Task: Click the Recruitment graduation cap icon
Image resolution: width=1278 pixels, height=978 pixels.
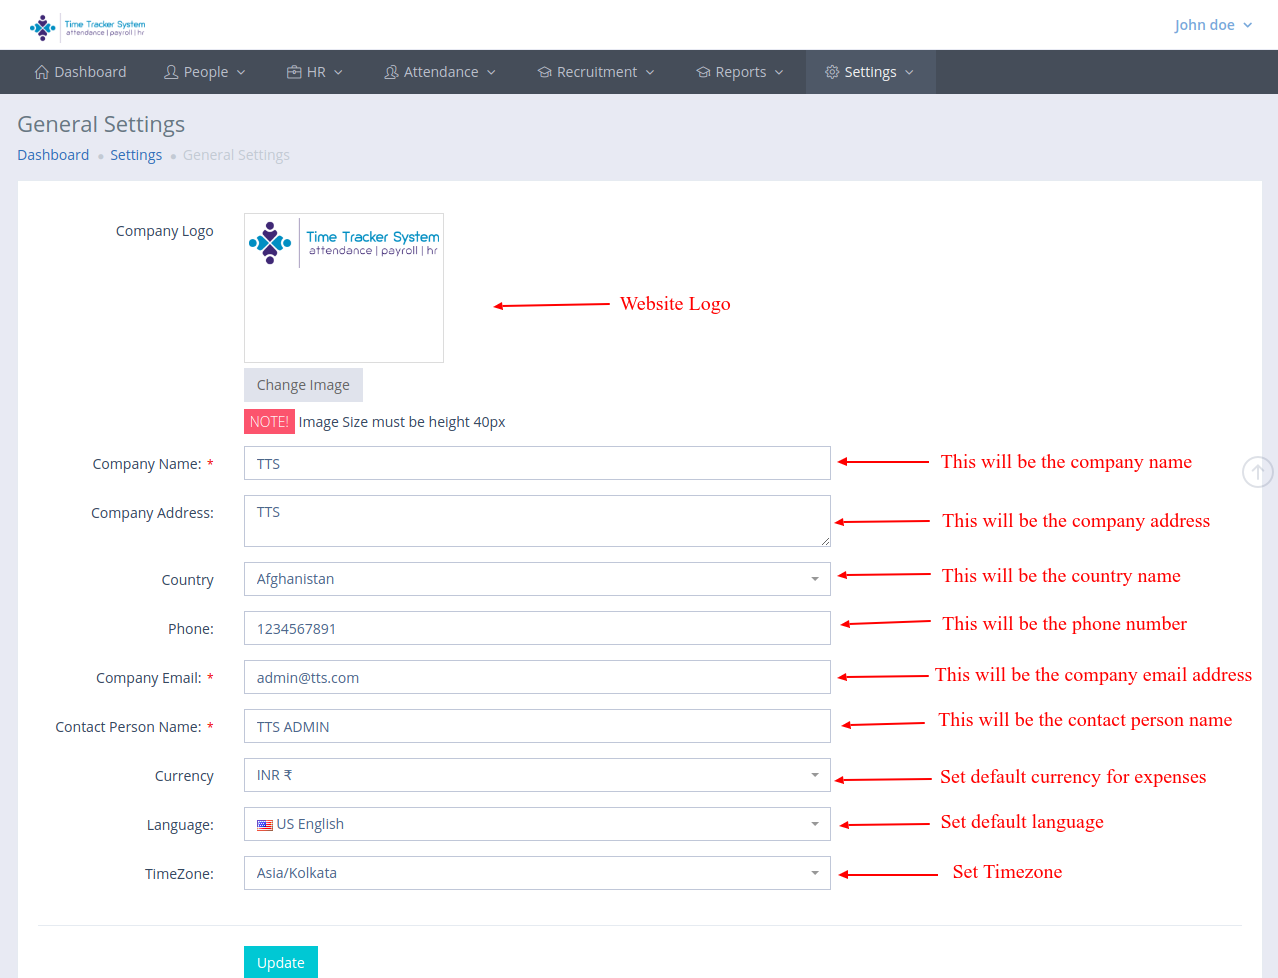Action: coord(544,72)
